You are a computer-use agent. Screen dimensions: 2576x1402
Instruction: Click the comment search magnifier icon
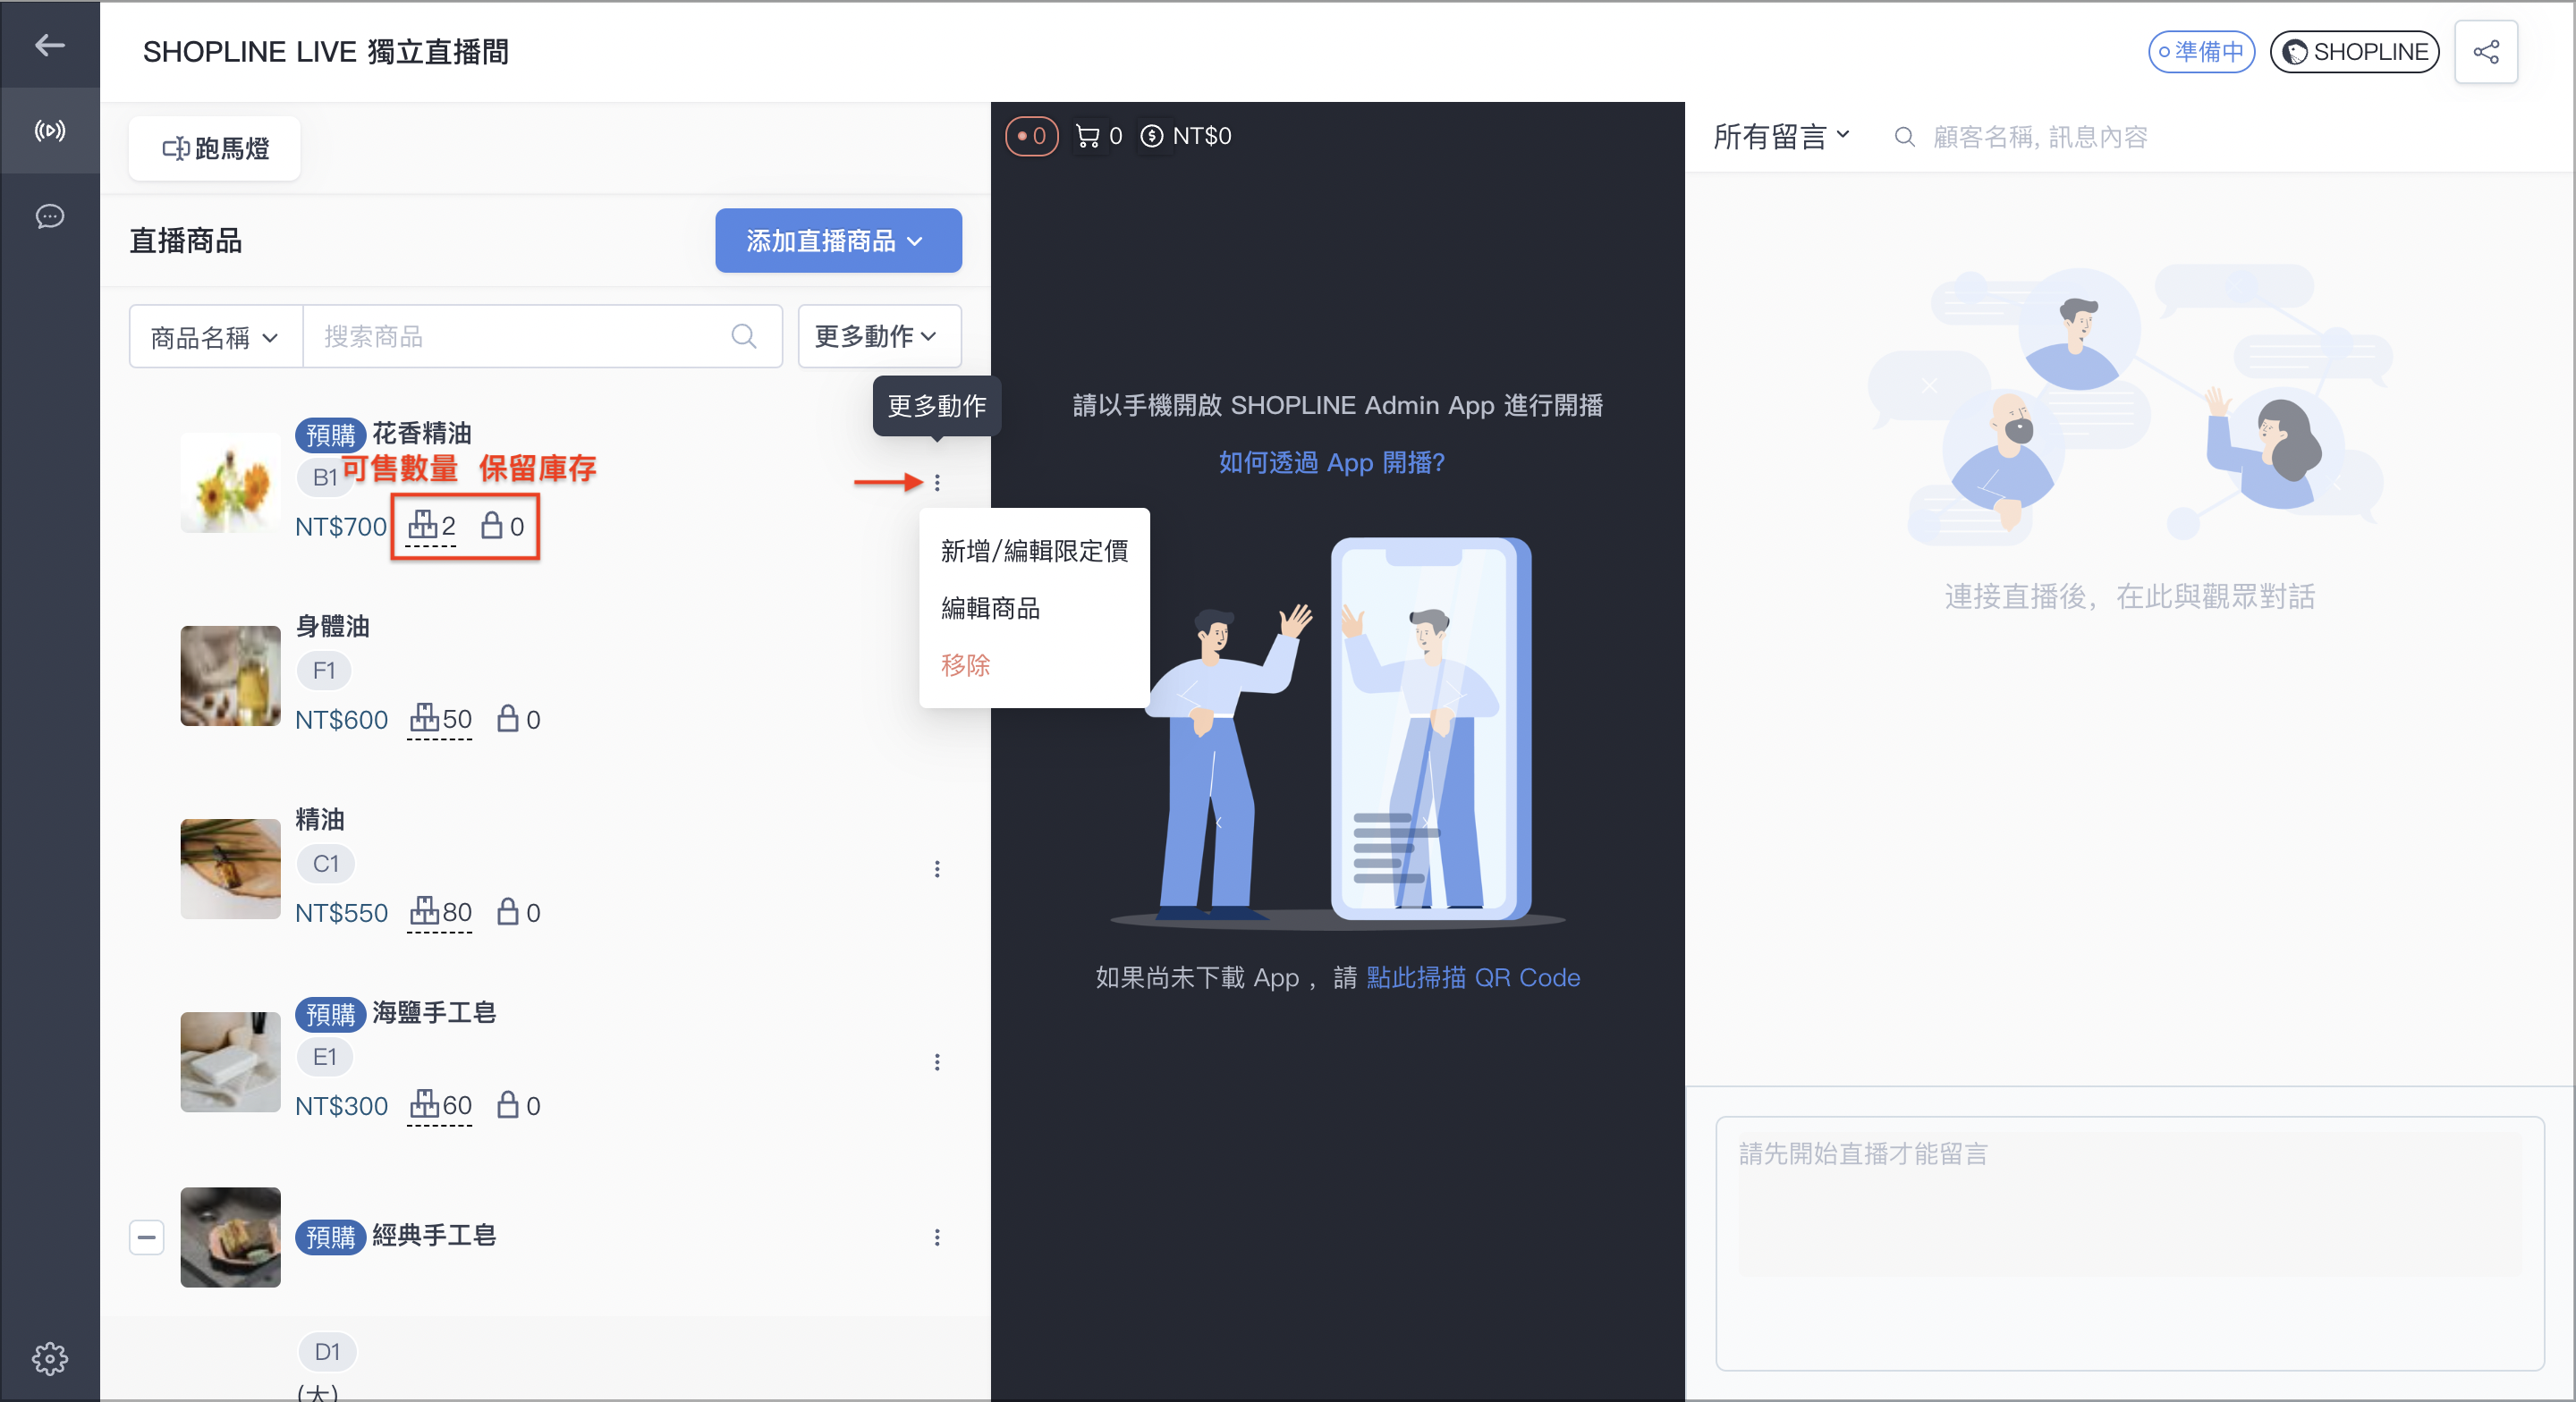tap(1904, 137)
